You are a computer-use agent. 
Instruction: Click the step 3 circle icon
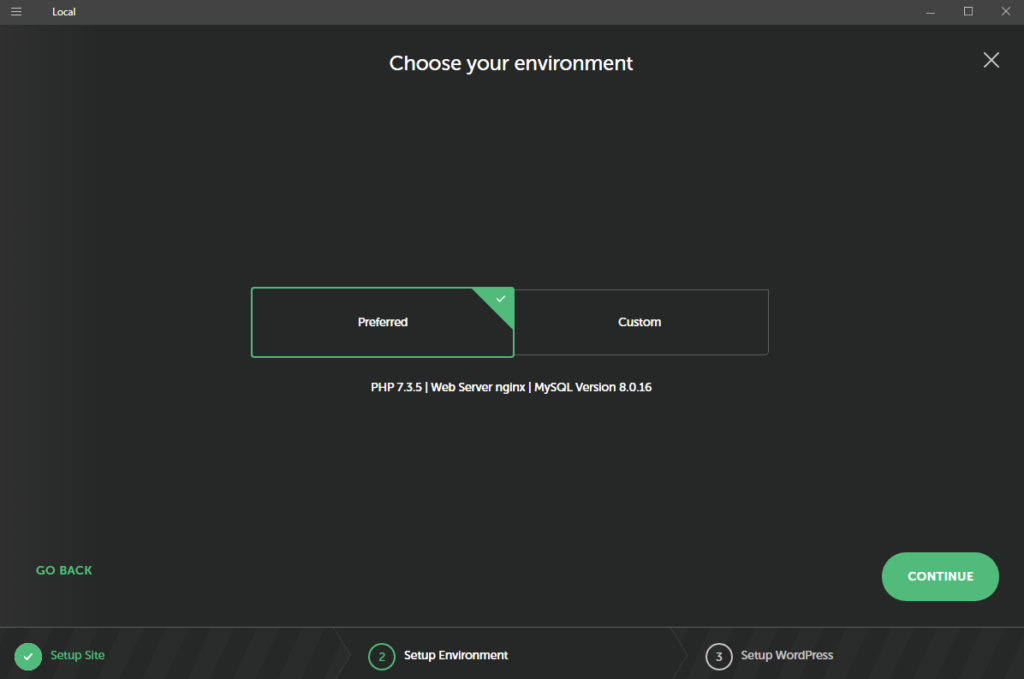718,656
